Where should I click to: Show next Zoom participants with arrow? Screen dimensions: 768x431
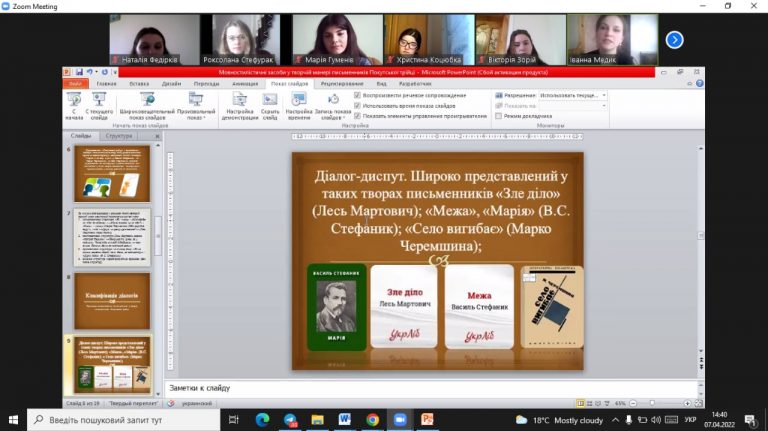pyautogui.click(x=674, y=40)
